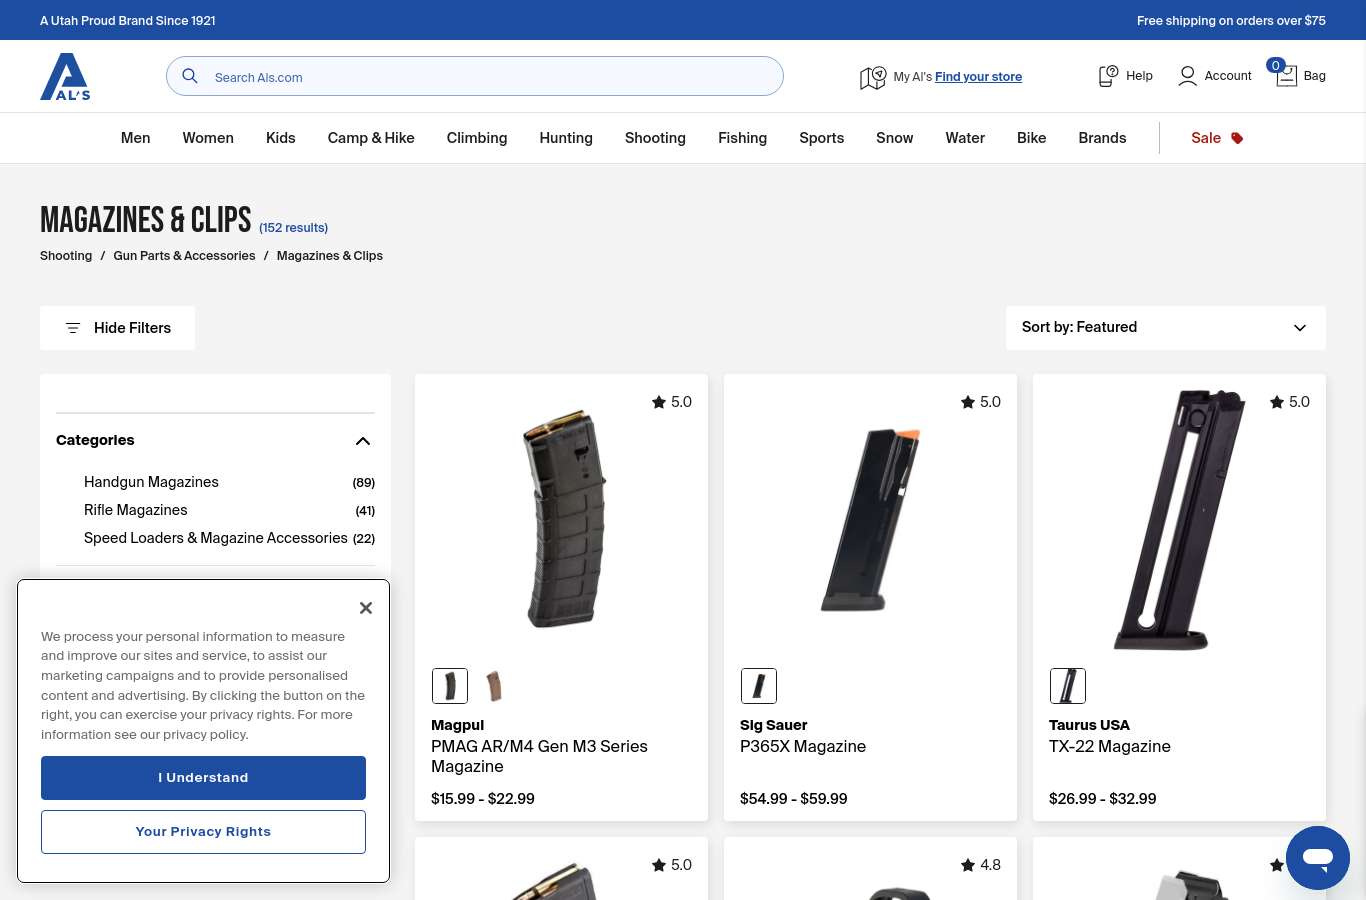Click the search magnifier icon

(190, 76)
